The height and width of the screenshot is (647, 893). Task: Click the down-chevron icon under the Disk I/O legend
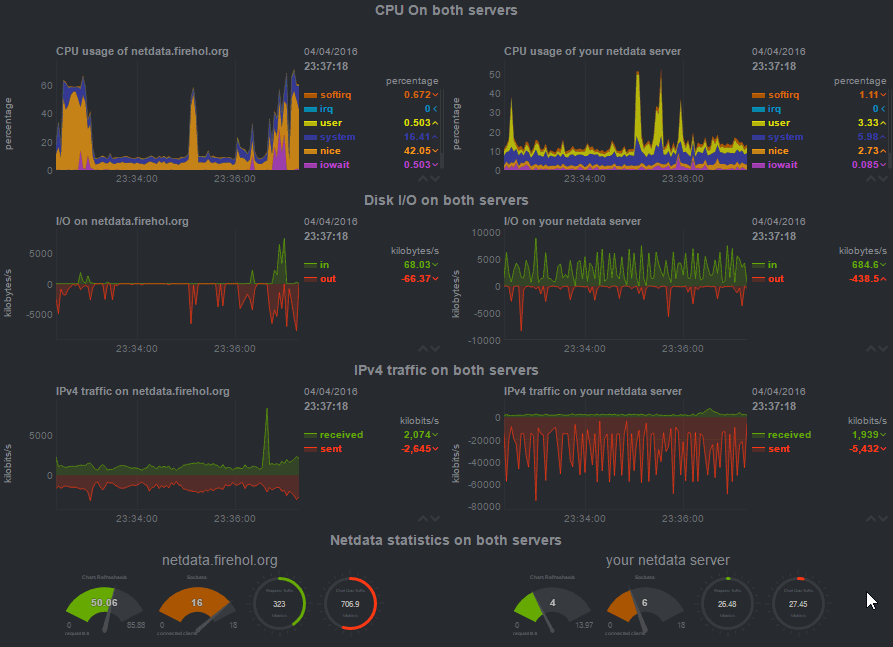click(x=434, y=348)
